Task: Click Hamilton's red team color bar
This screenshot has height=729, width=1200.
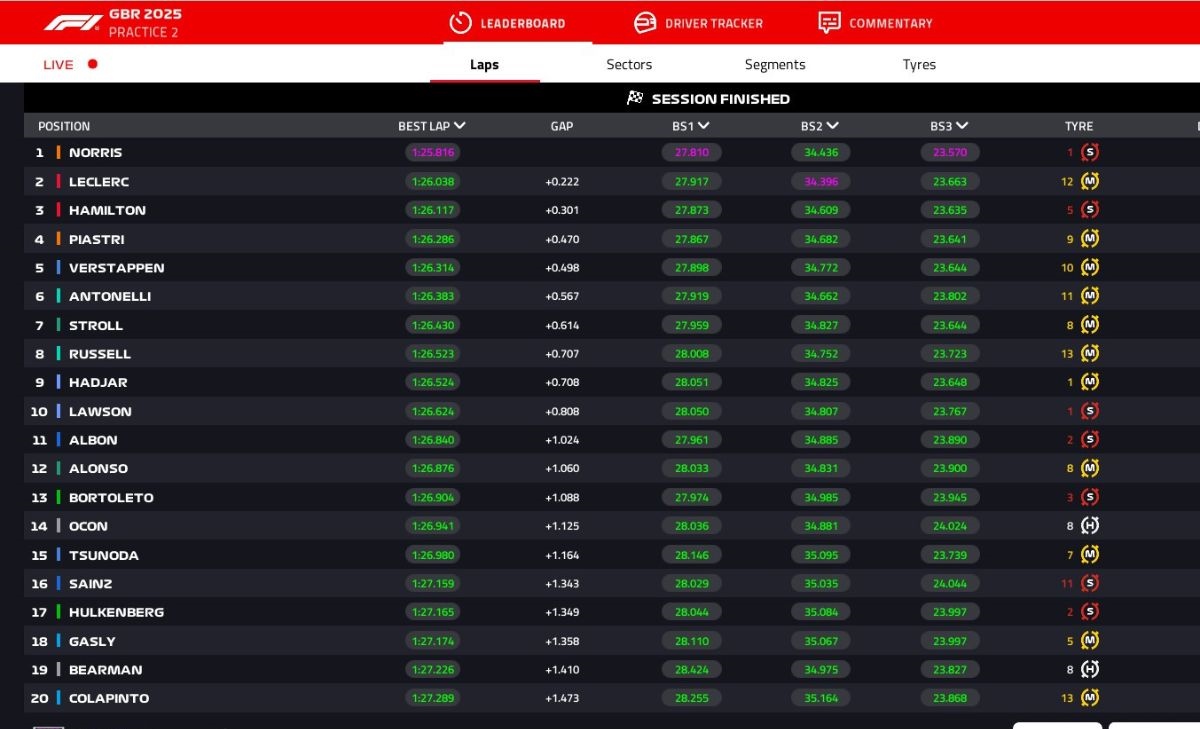Action: tap(58, 210)
